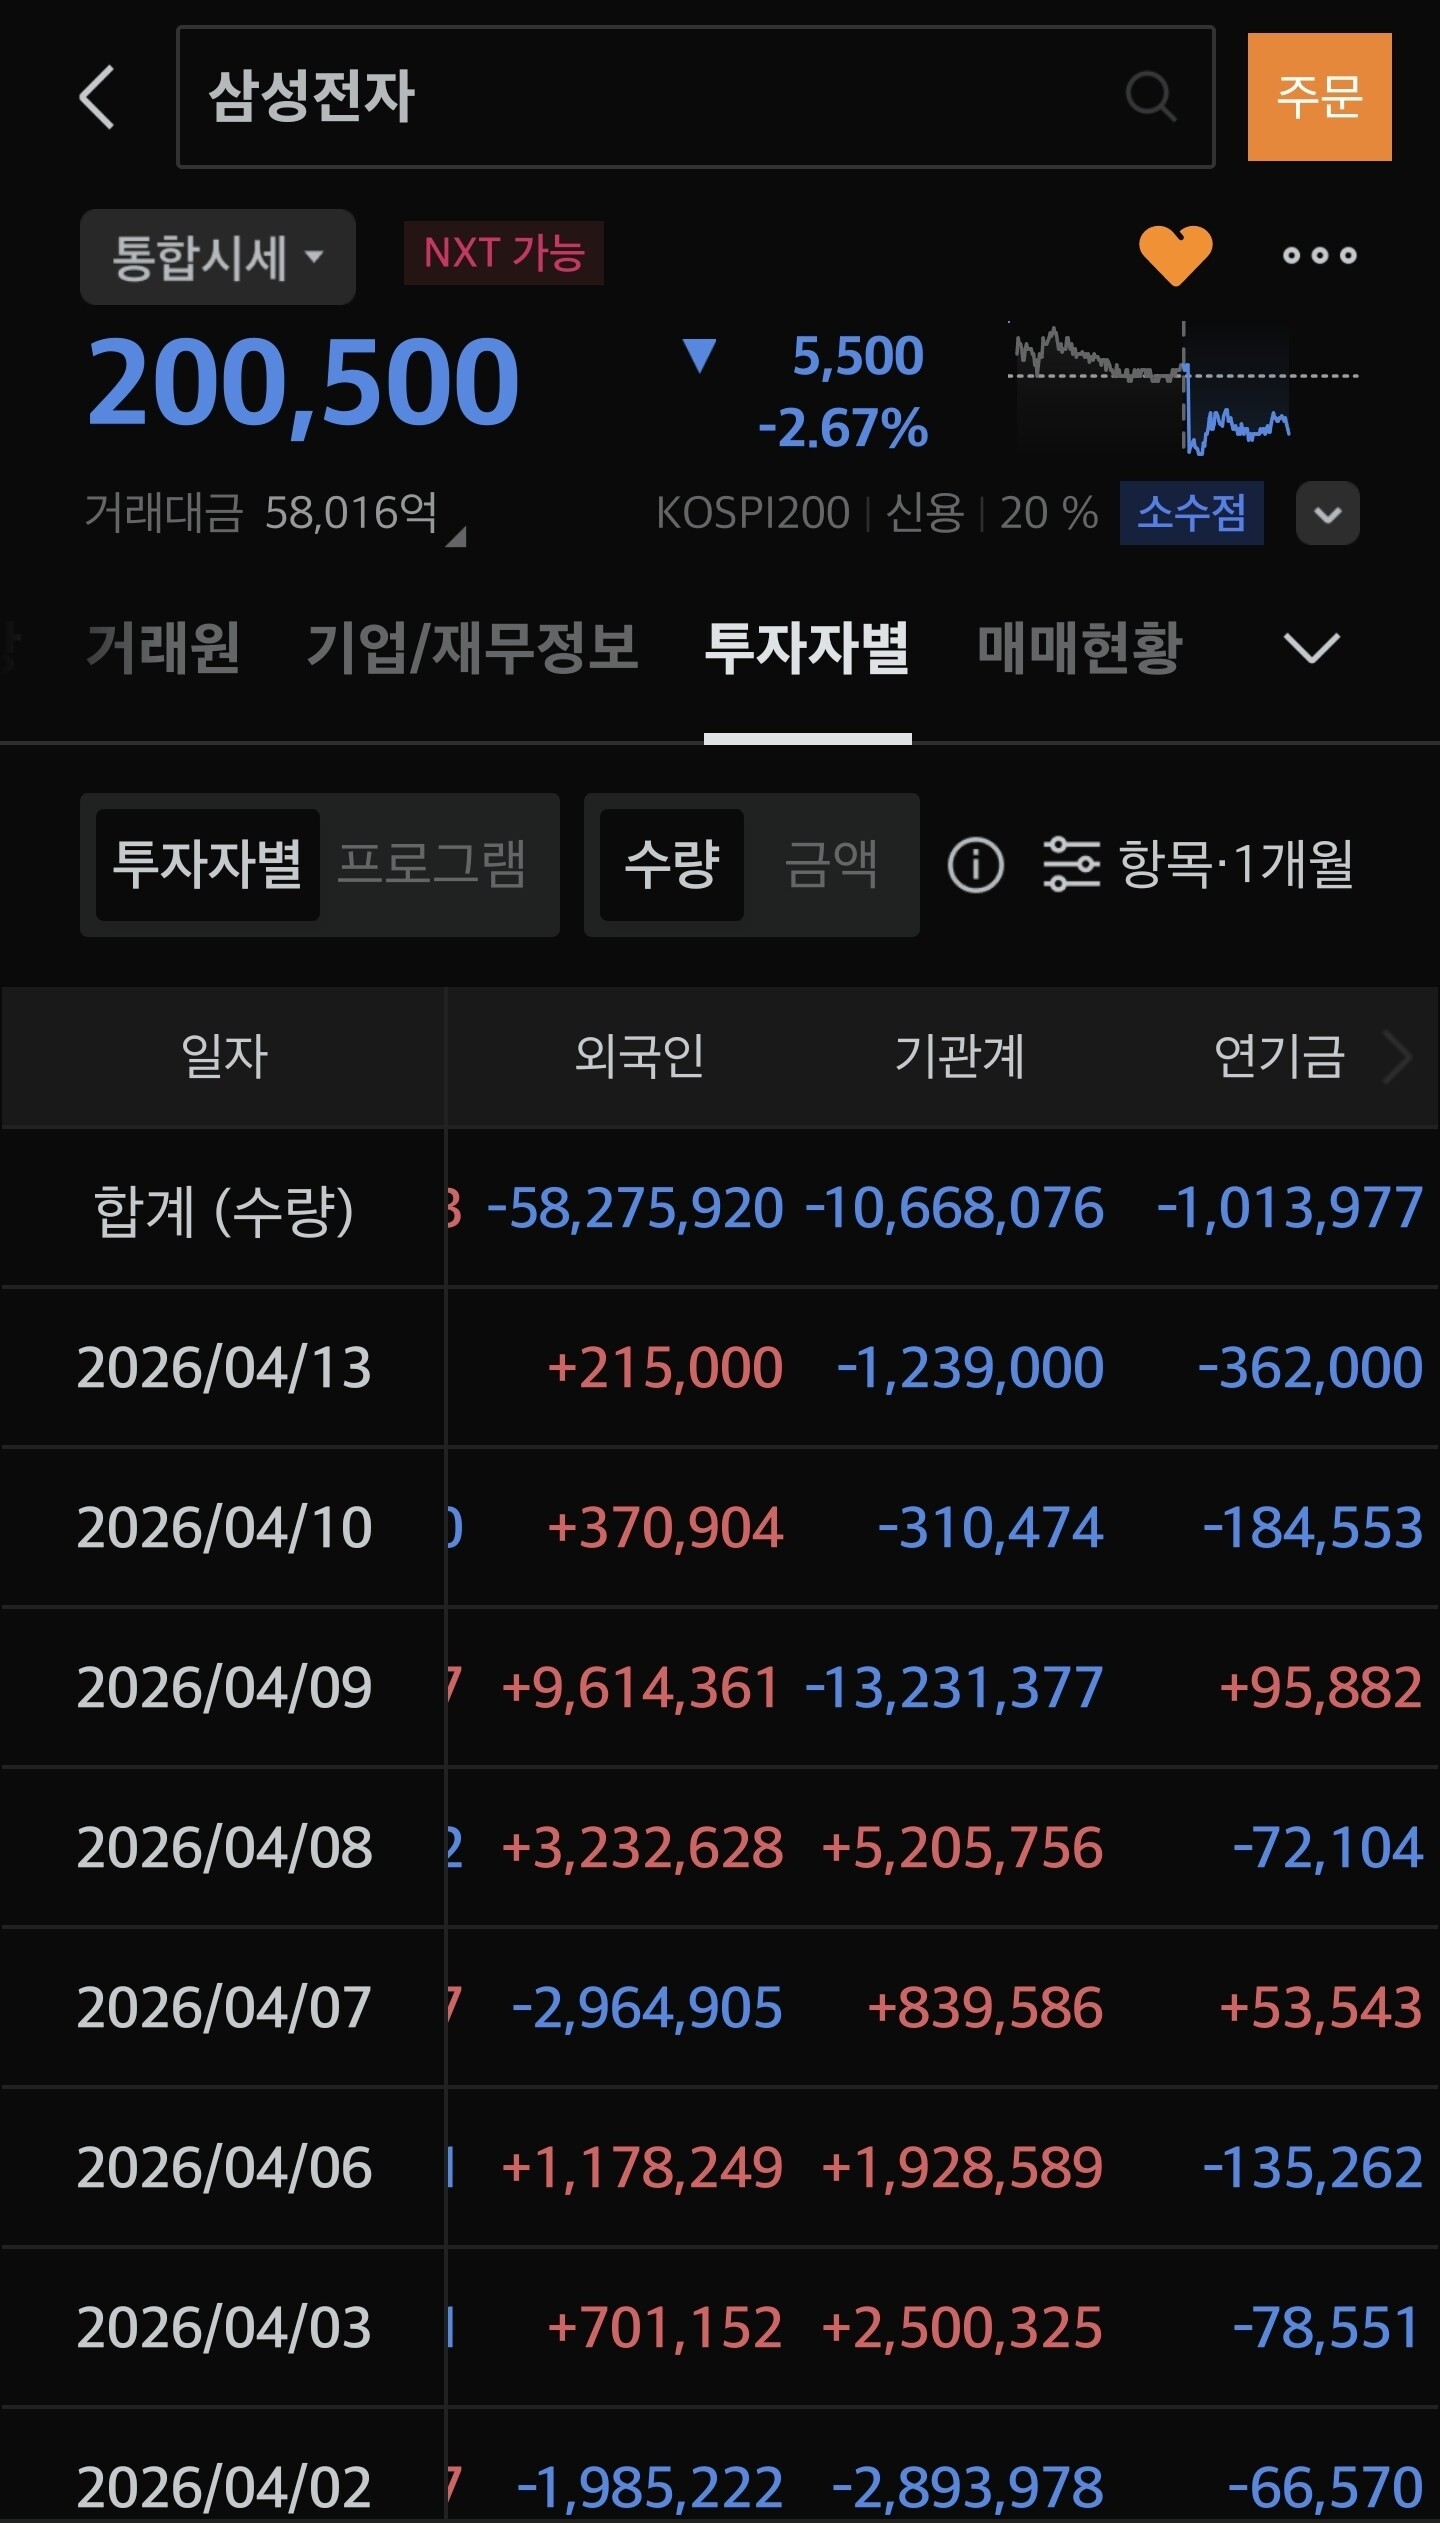Tap the -2.67% change rate

pyautogui.click(x=843, y=428)
